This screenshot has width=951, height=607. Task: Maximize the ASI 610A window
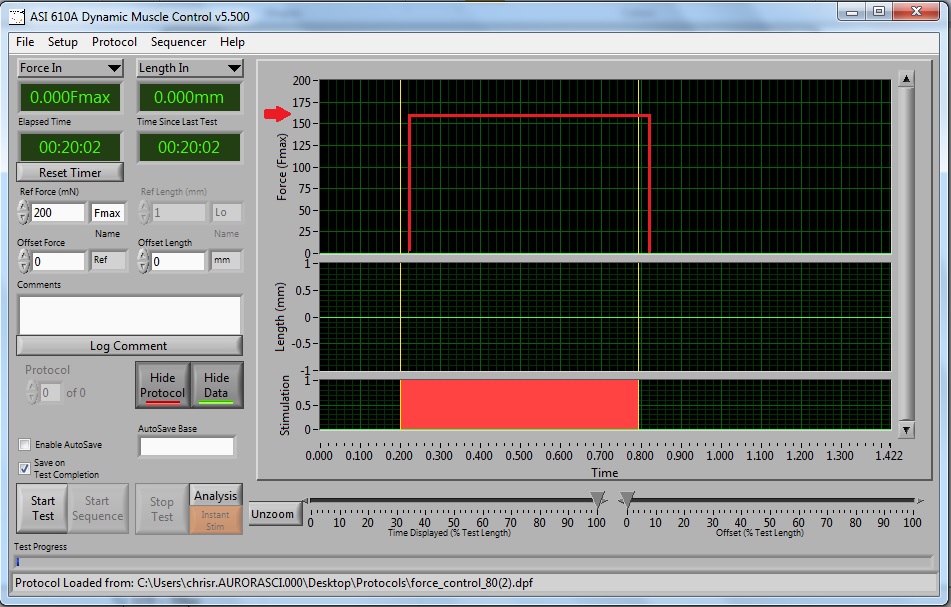pyautogui.click(x=879, y=12)
